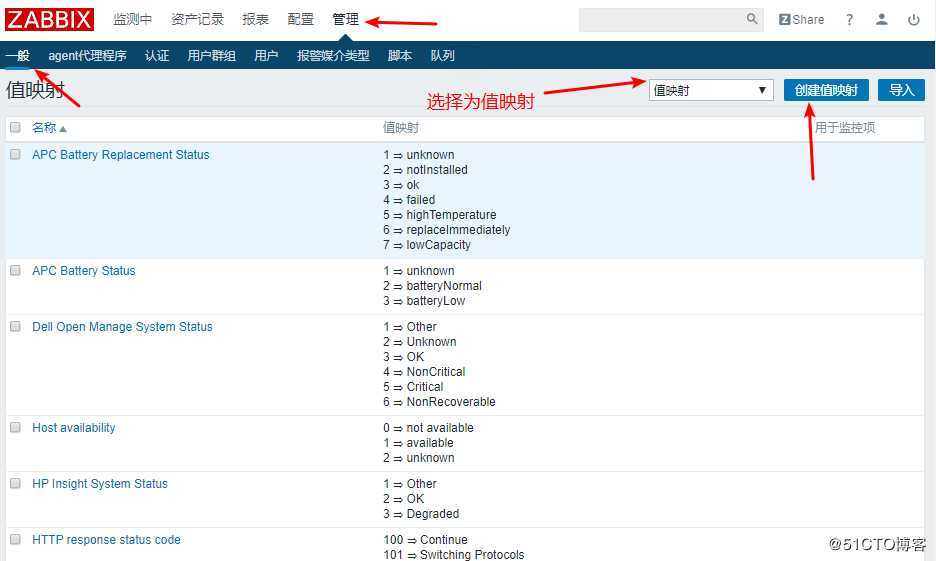This screenshot has height=561, width=936.
Task: Click value '2 ⇒ notInstalled'
Action: point(425,170)
